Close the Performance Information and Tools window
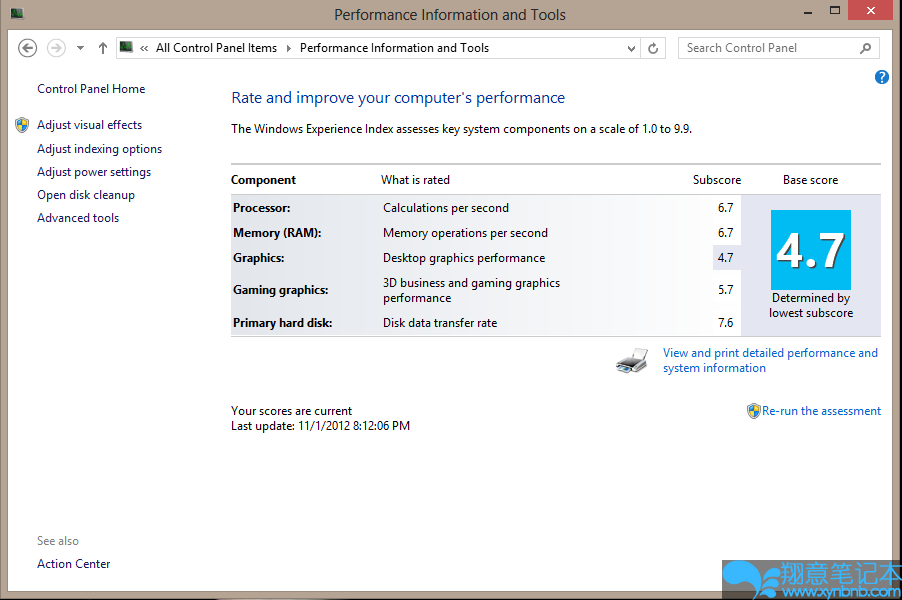The image size is (902, 600). click(x=871, y=10)
